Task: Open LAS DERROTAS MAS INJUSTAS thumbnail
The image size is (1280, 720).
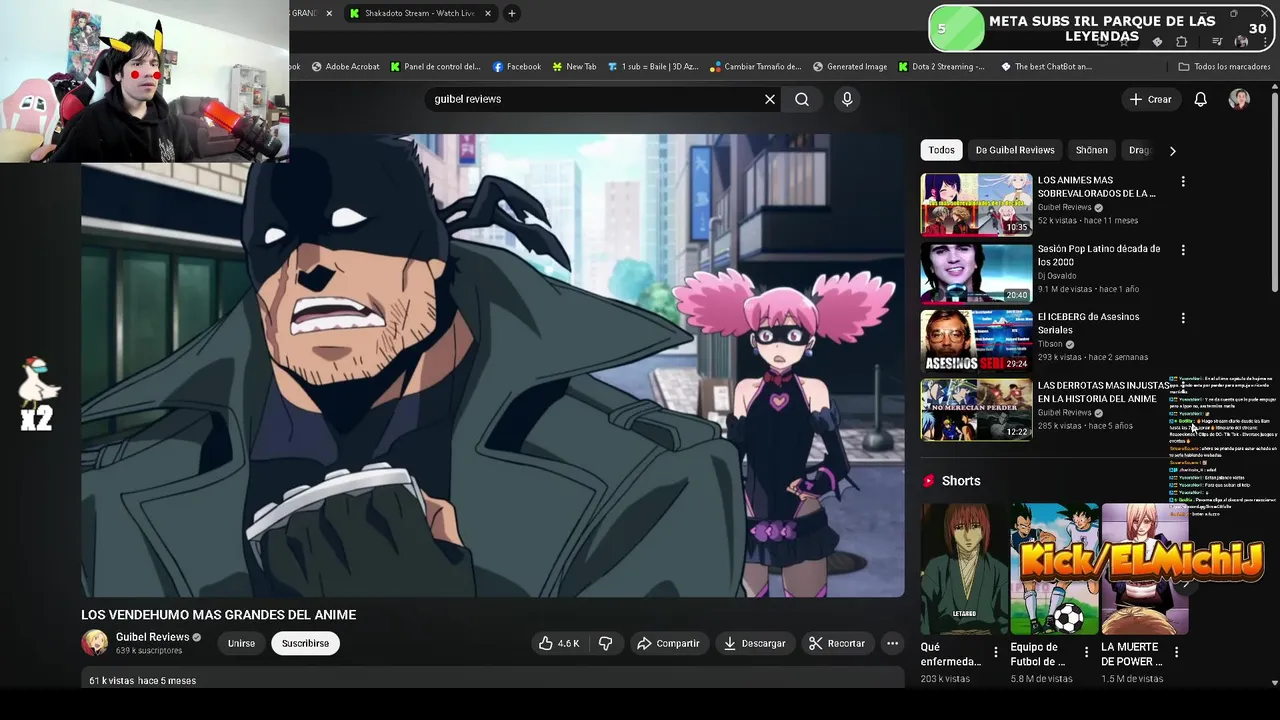Action: 976,409
